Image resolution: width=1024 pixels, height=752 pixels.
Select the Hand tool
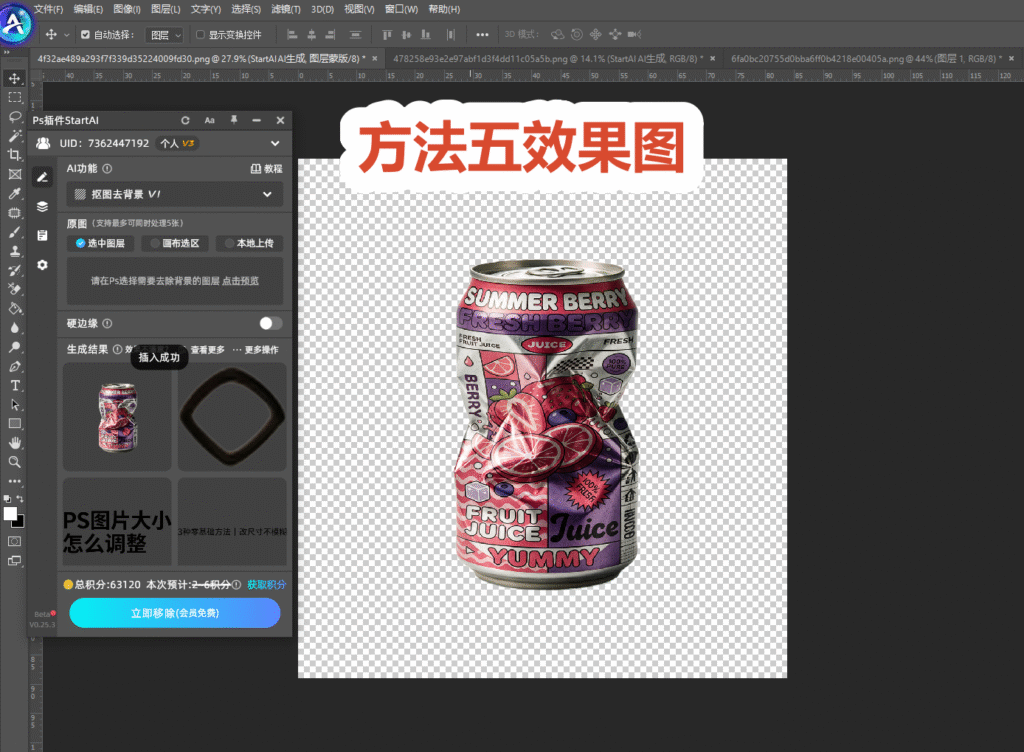[14, 443]
